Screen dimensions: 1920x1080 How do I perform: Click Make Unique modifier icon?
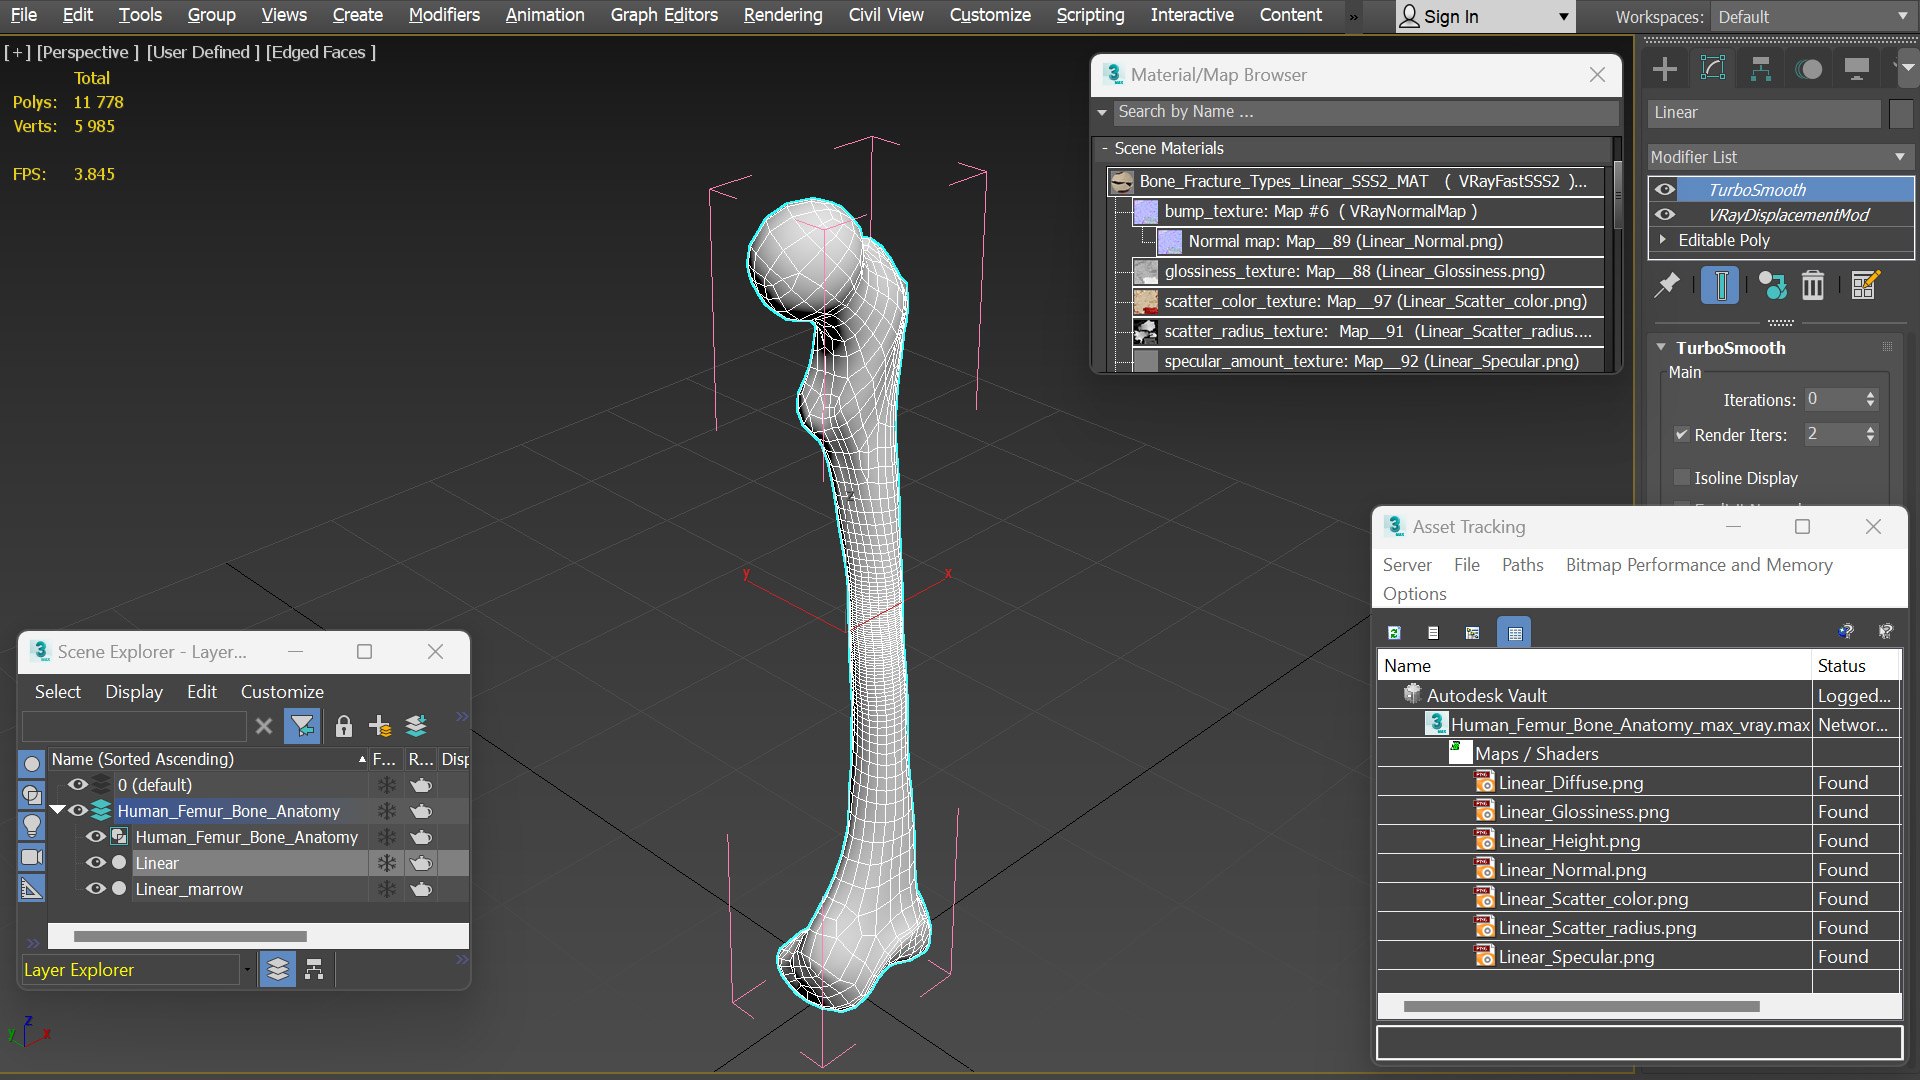coord(1773,286)
